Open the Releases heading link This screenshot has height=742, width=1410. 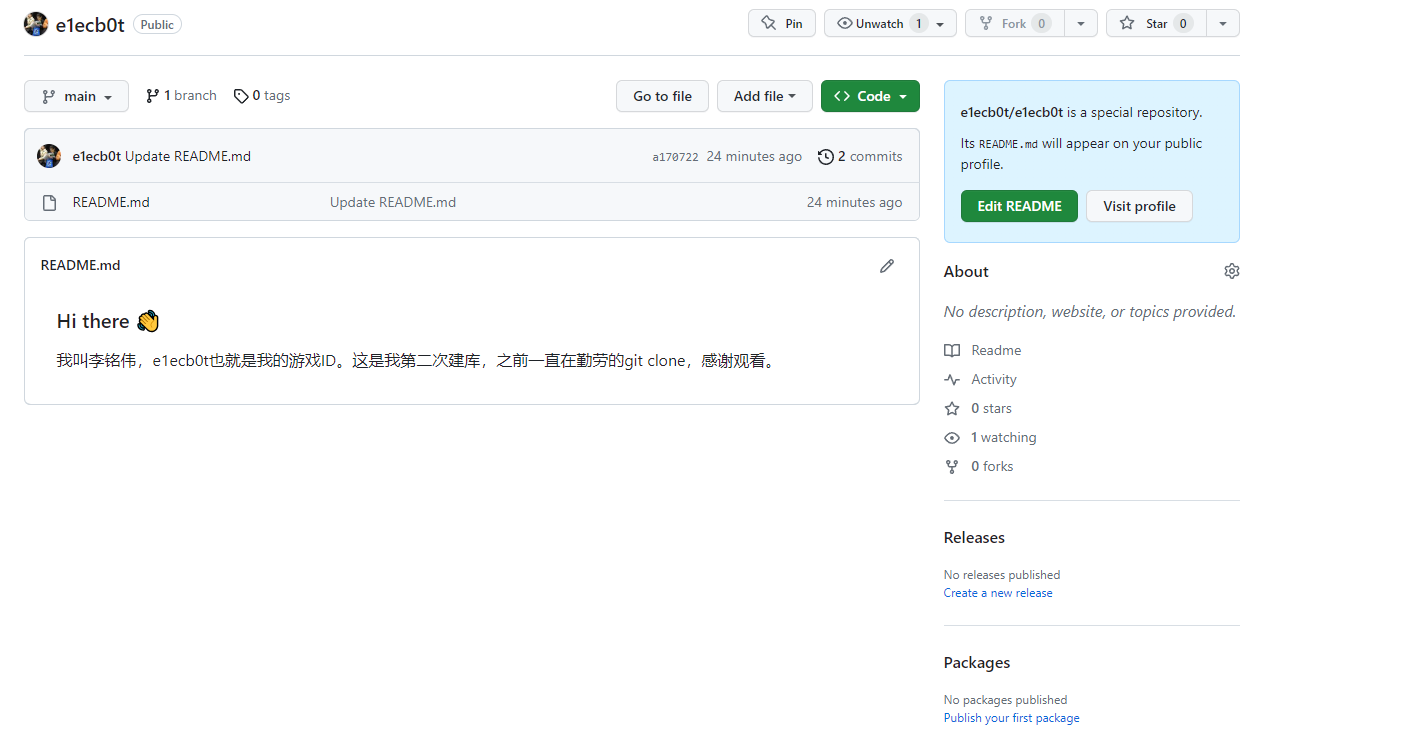coord(974,537)
